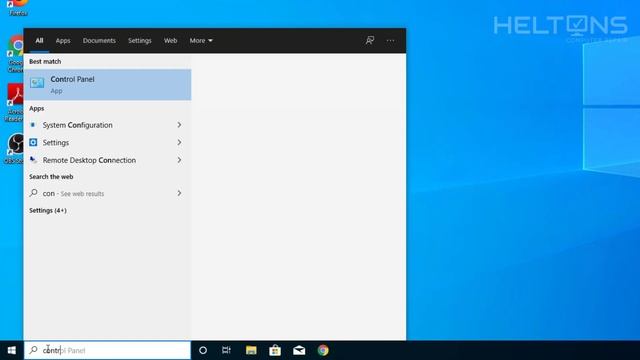Switch to the Documents search tab

point(99,40)
